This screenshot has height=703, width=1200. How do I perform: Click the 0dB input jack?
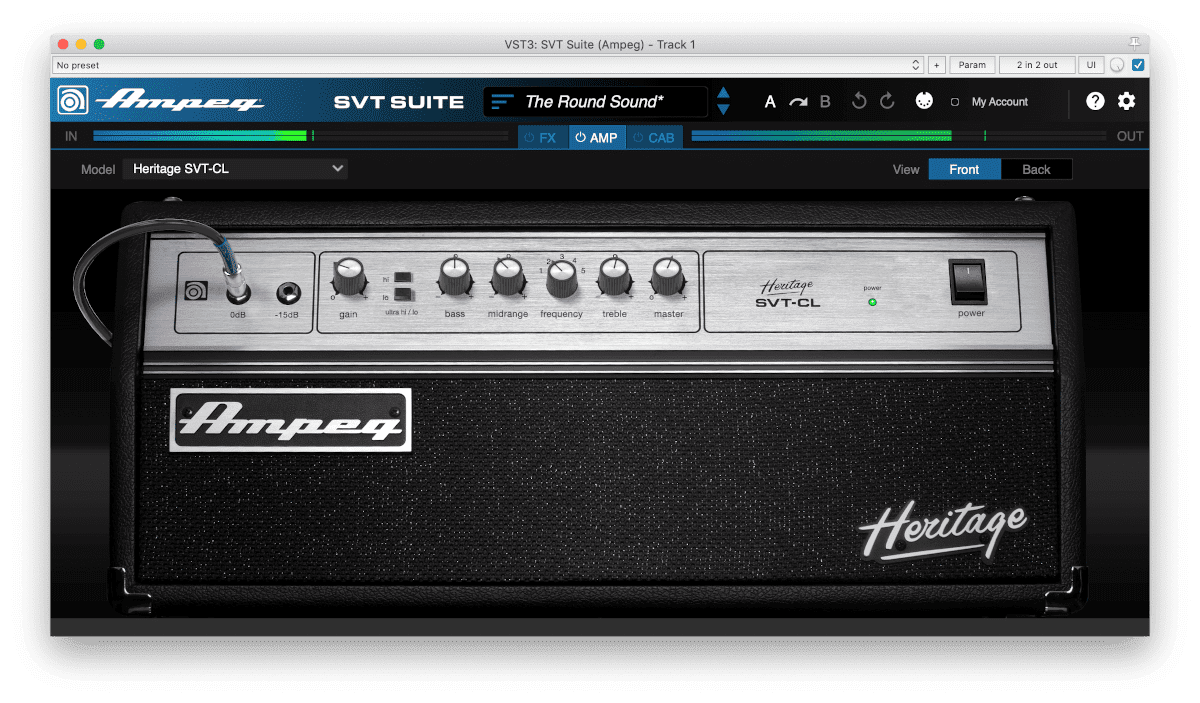tap(237, 294)
